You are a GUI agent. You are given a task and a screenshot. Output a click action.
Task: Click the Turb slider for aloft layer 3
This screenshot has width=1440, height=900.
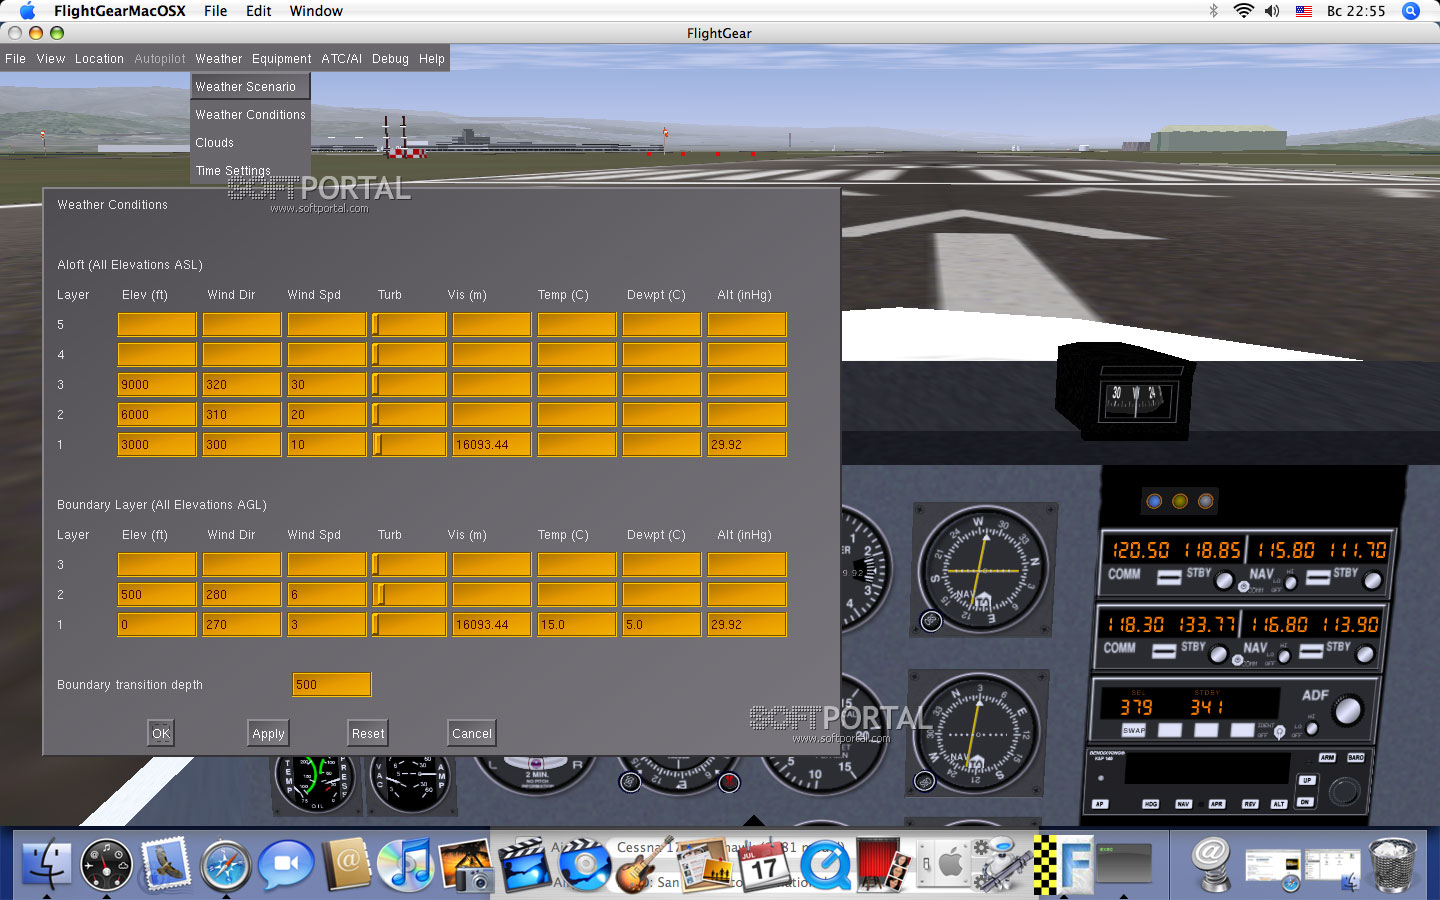pos(409,384)
